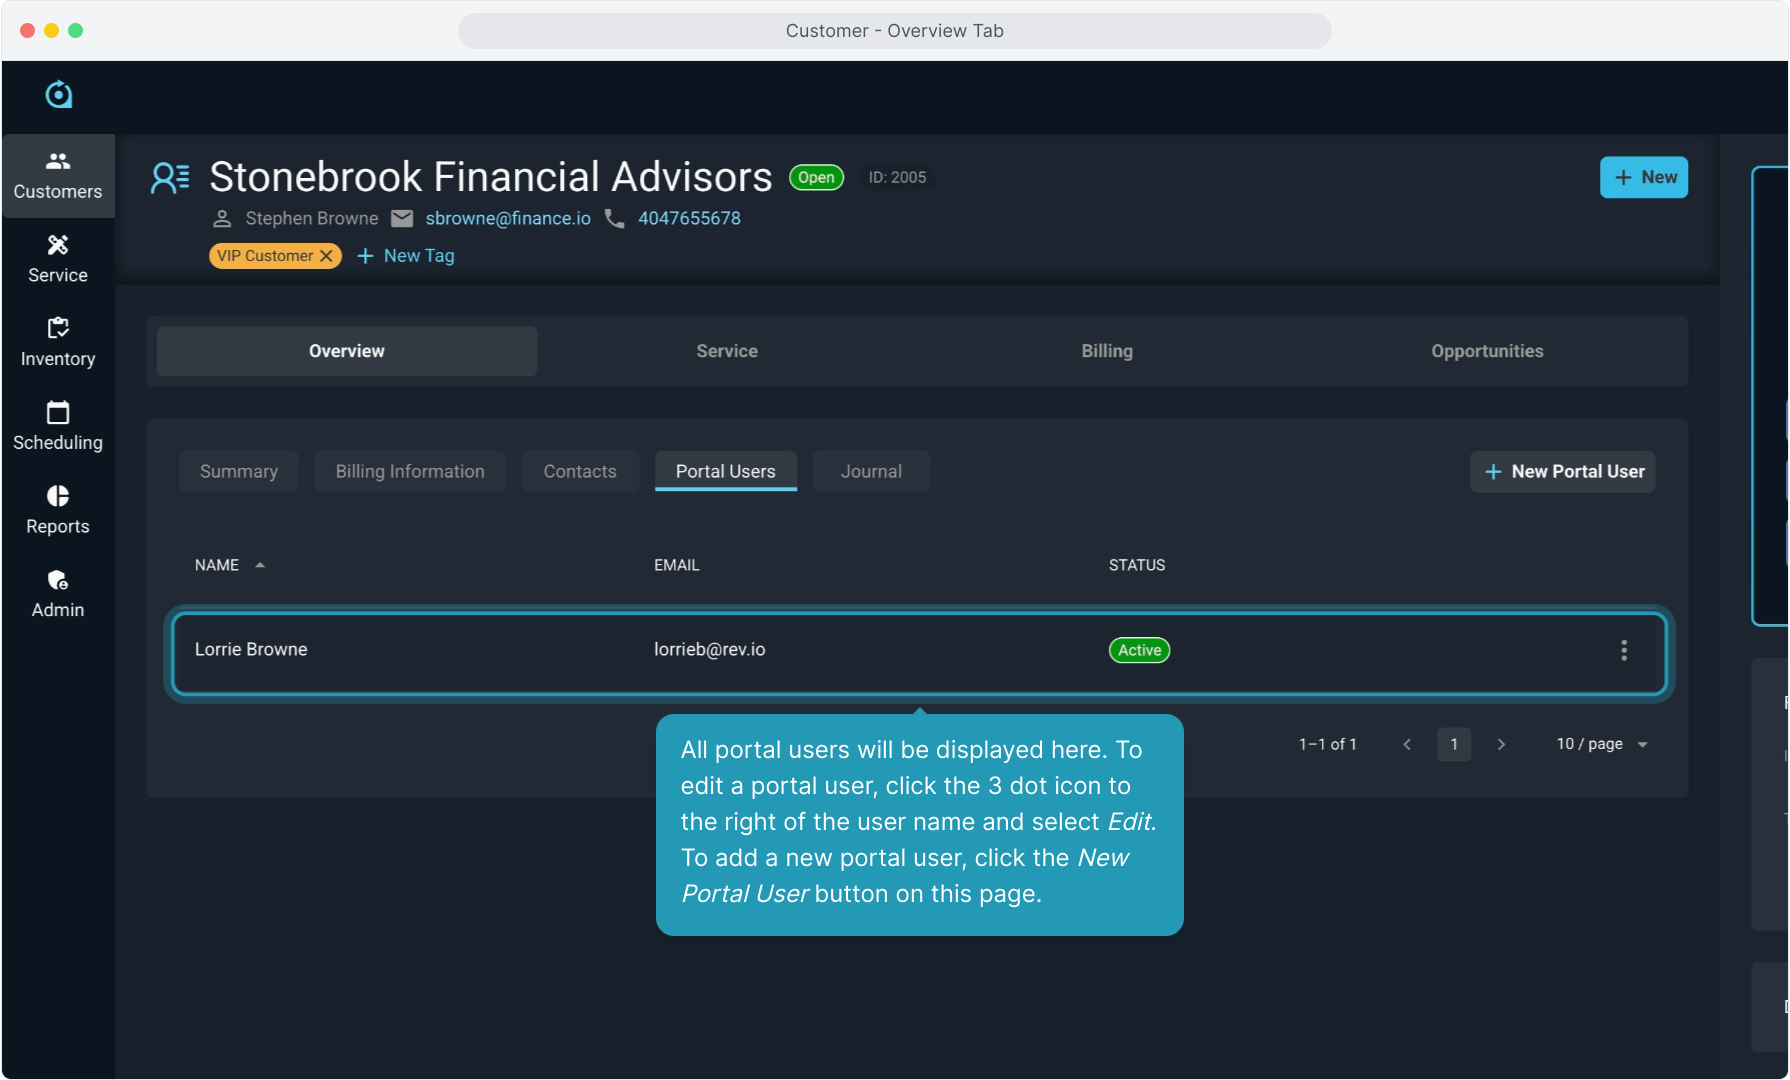
Task: Select the Contacts sub-tab
Action: (580, 471)
